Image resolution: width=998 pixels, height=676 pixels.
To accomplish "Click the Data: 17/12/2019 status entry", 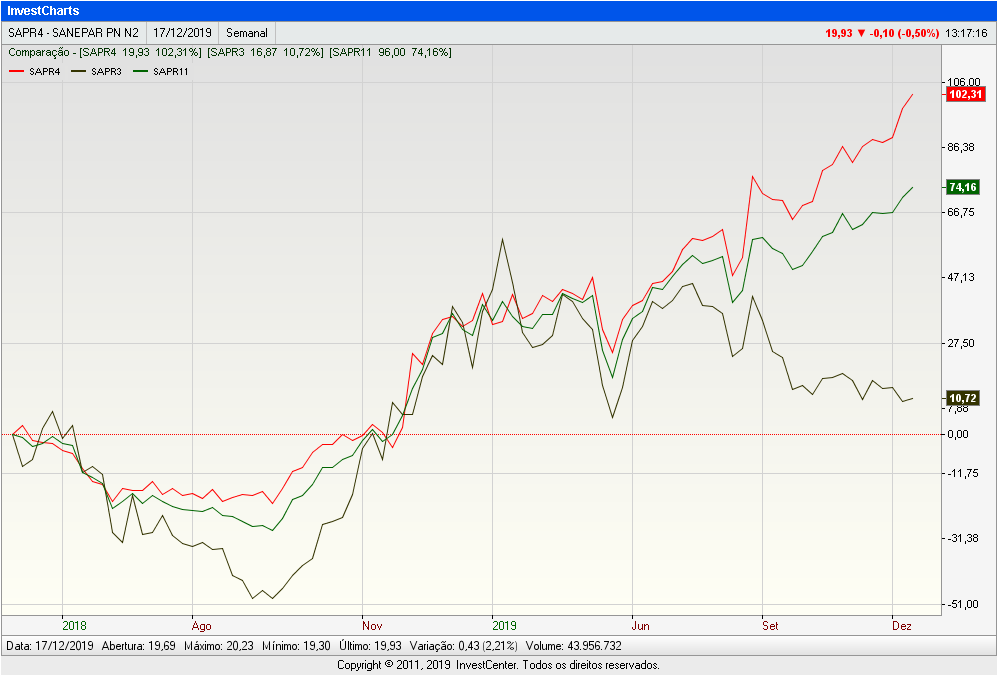I will 50,645.
